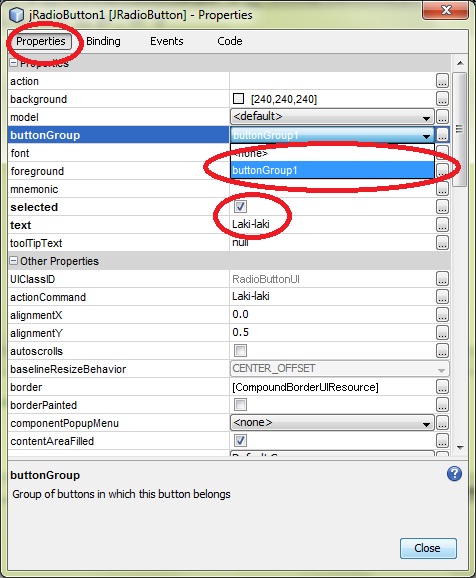This screenshot has height=578, width=476.
Task: Open the custom editor button for autoscrolls
Action: 442,351
